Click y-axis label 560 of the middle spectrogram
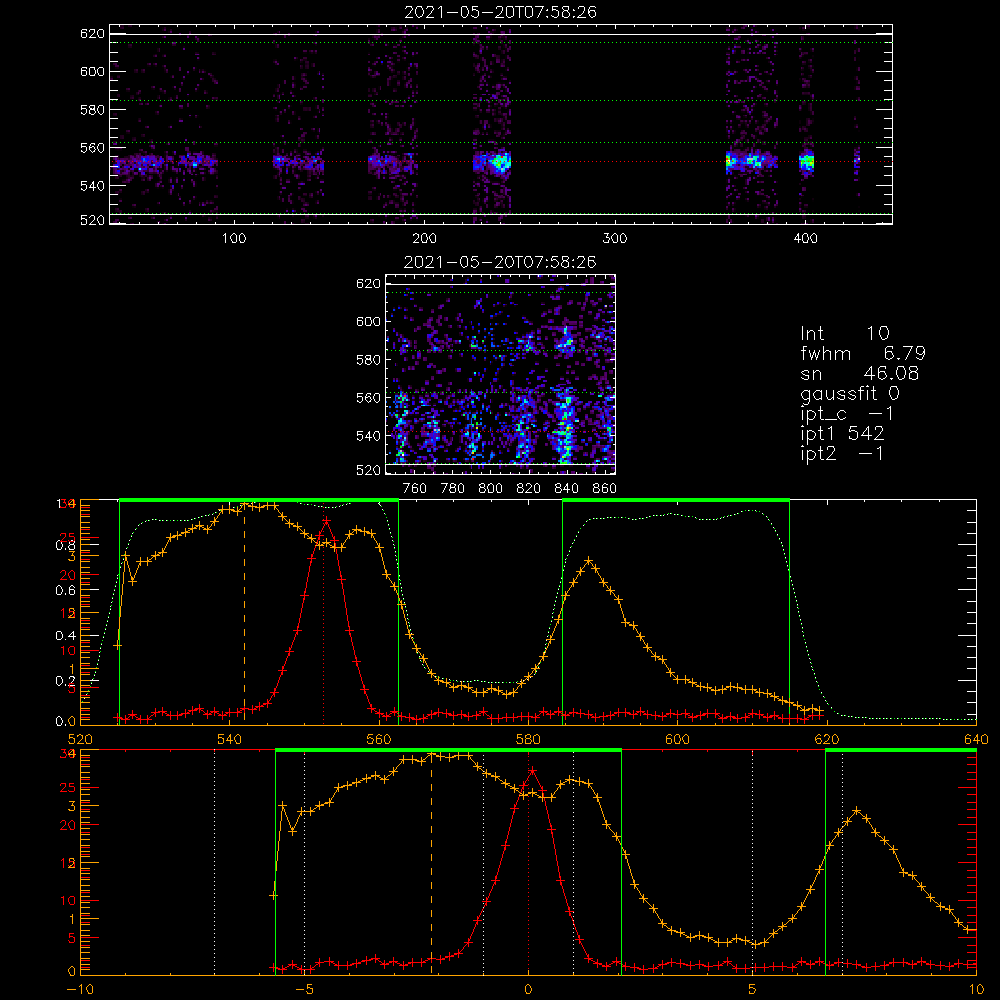 click(x=368, y=398)
